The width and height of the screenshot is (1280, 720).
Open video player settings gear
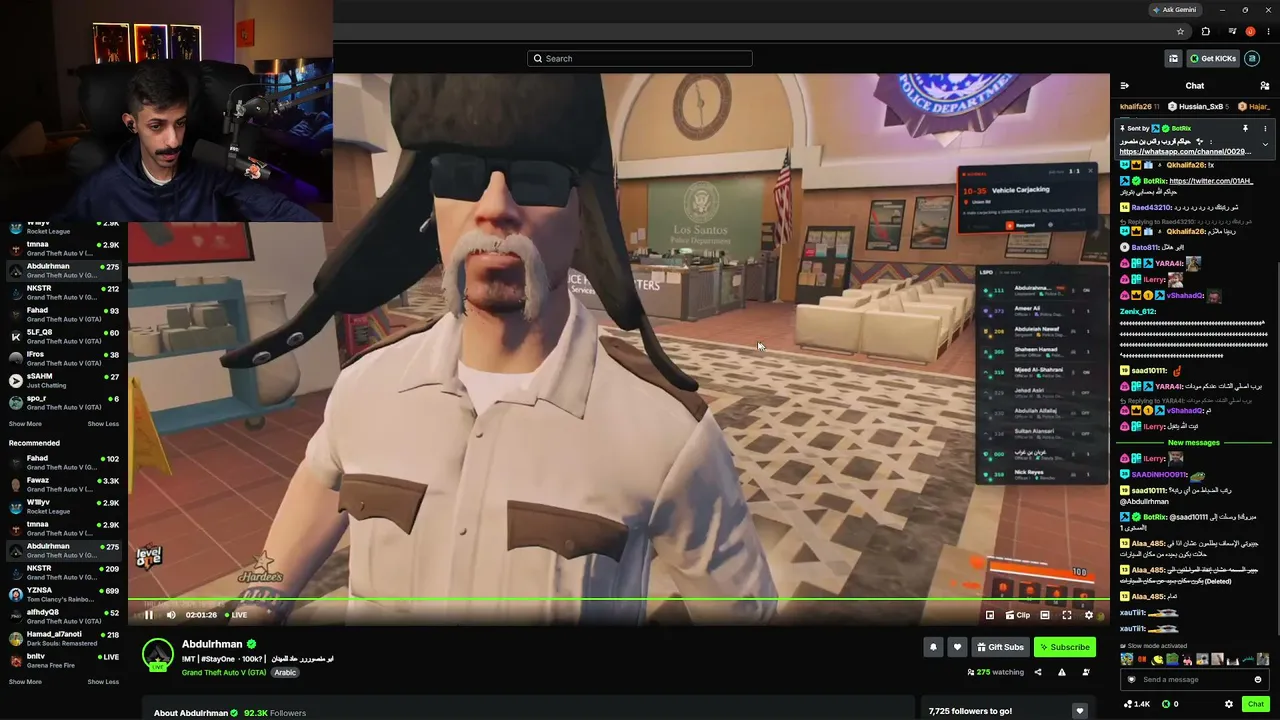click(x=1089, y=615)
